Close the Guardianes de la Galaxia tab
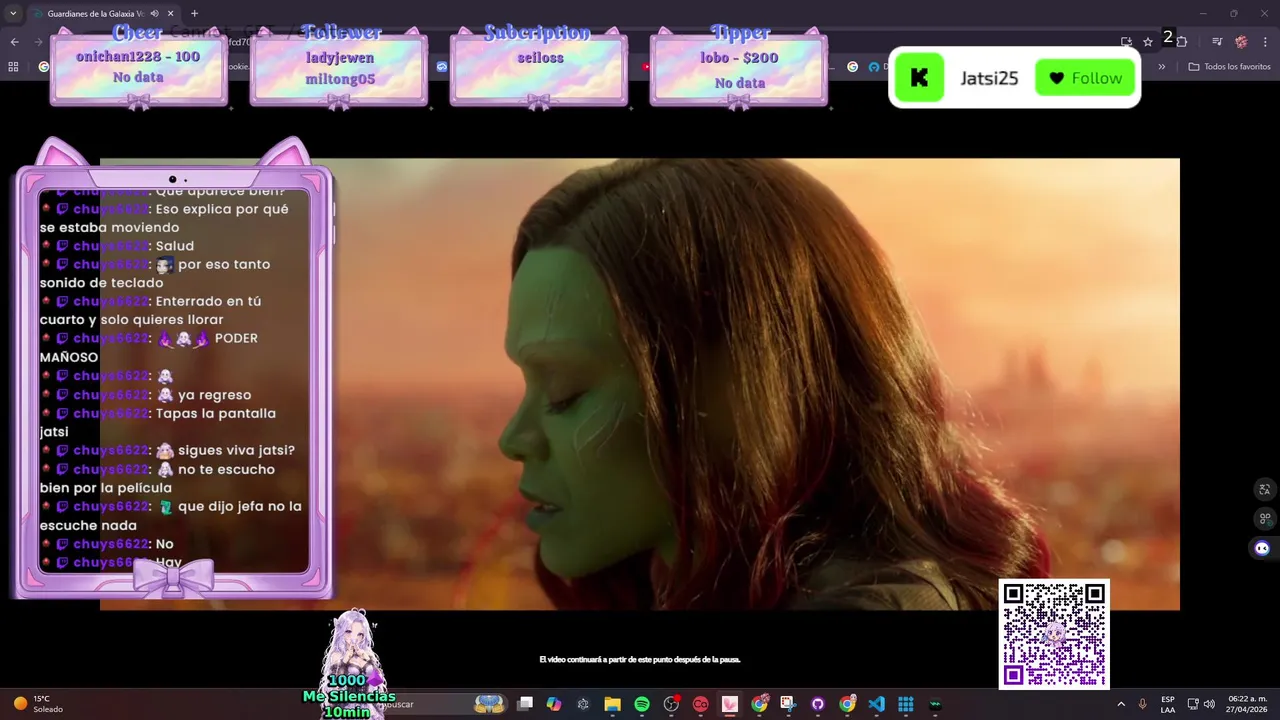Image resolution: width=1280 pixels, height=720 pixels. click(171, 14)
